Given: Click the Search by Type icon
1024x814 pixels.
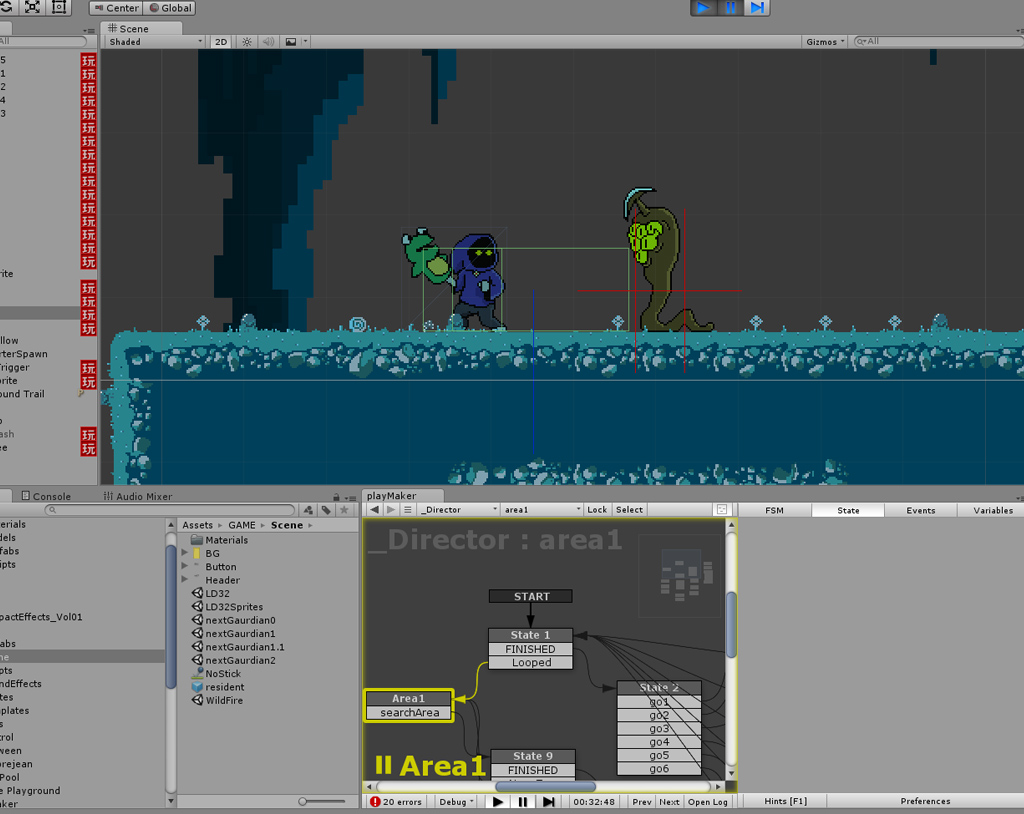Looking at the screenshot, I should pos(308,510).
